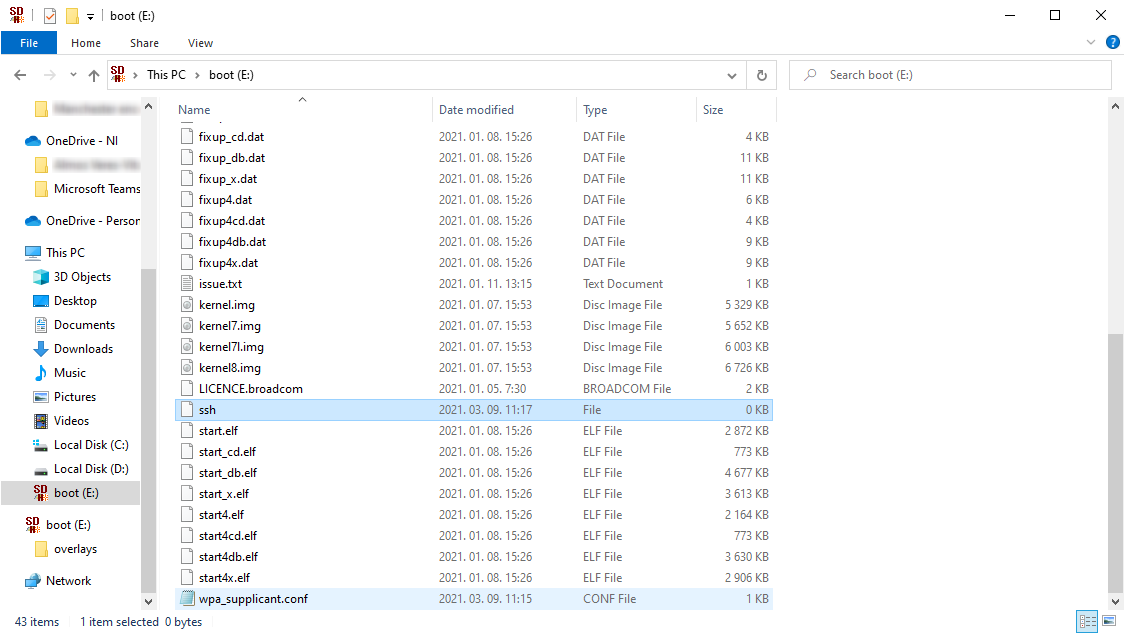Click the navigation pane scroll down arrow

tap(149, 602)
